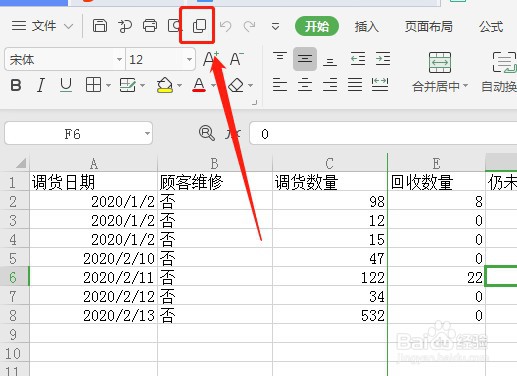
Task: Click the Name Box showing F6
Action: pos(72,134)
